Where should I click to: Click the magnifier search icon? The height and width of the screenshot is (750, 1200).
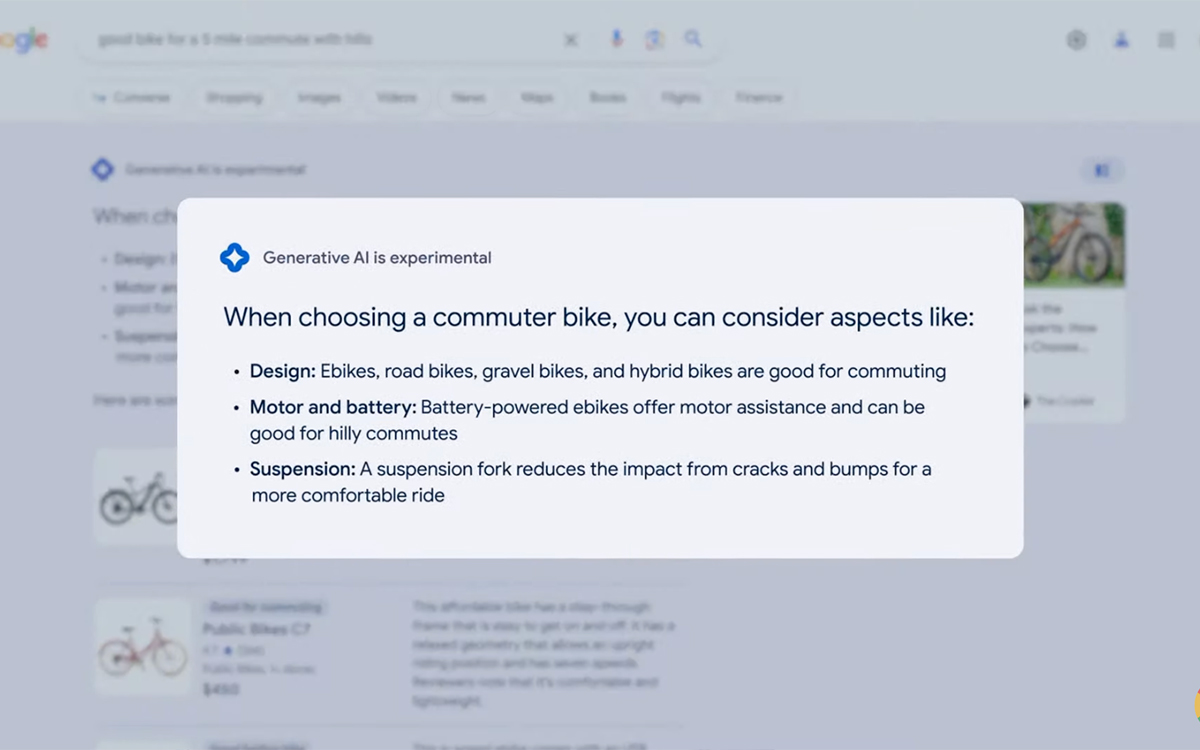(693, 39)
